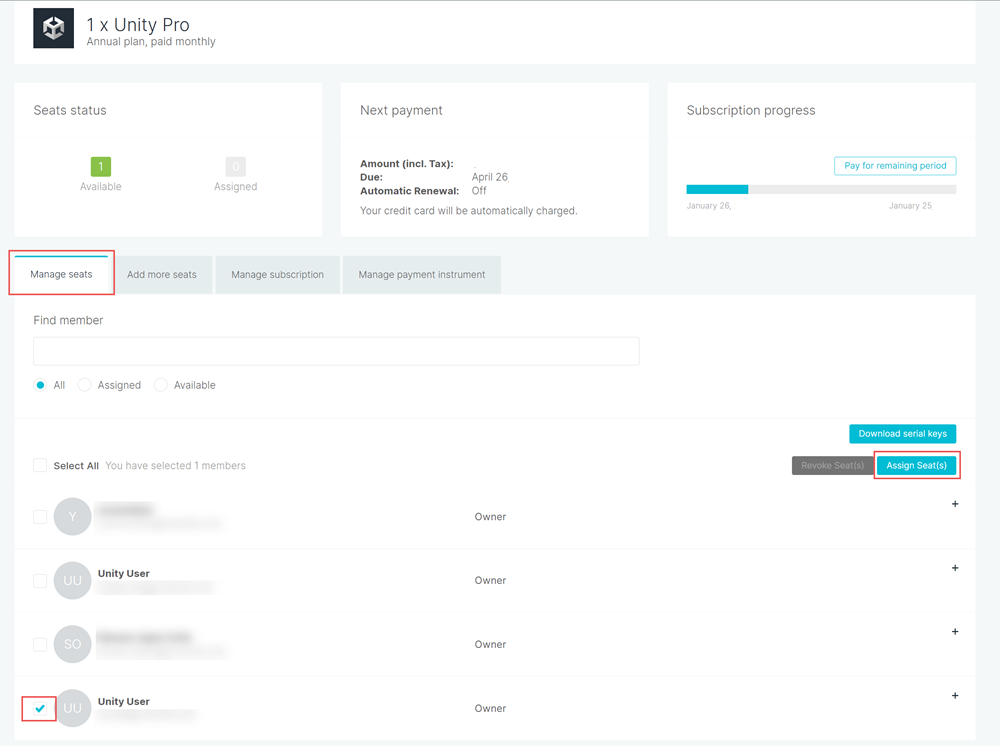Click the 'SO' user avatar
Viewport: 1000px width, 746px height.
click(x=72, y=644)
